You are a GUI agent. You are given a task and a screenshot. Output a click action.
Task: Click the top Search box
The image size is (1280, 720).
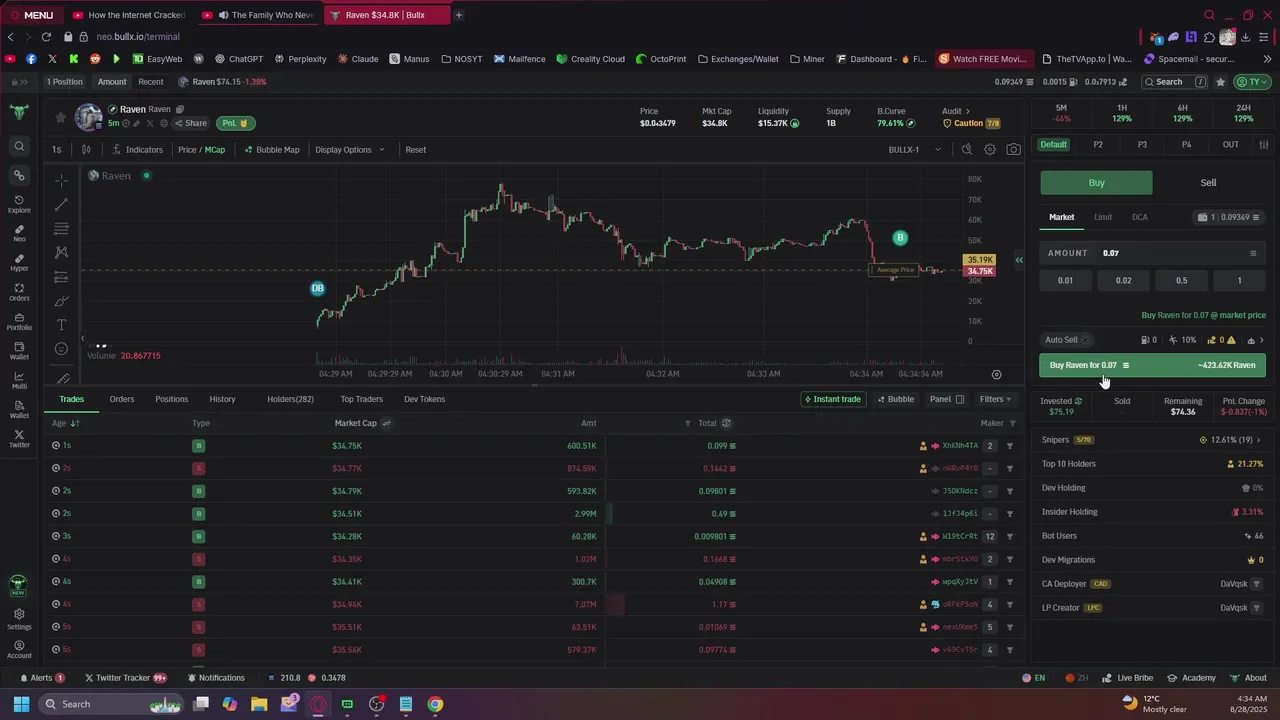pos(1174,82)
